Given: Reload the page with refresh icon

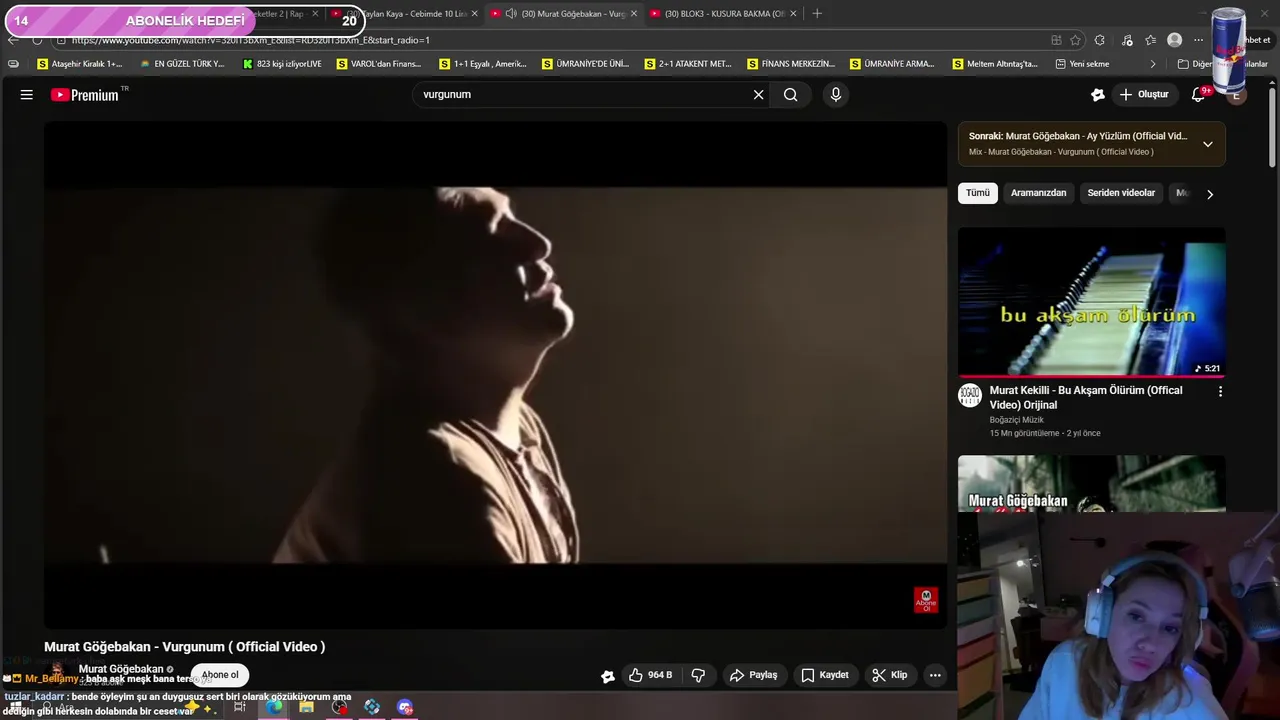Looking at the screenshot, I should coord(37,40).
